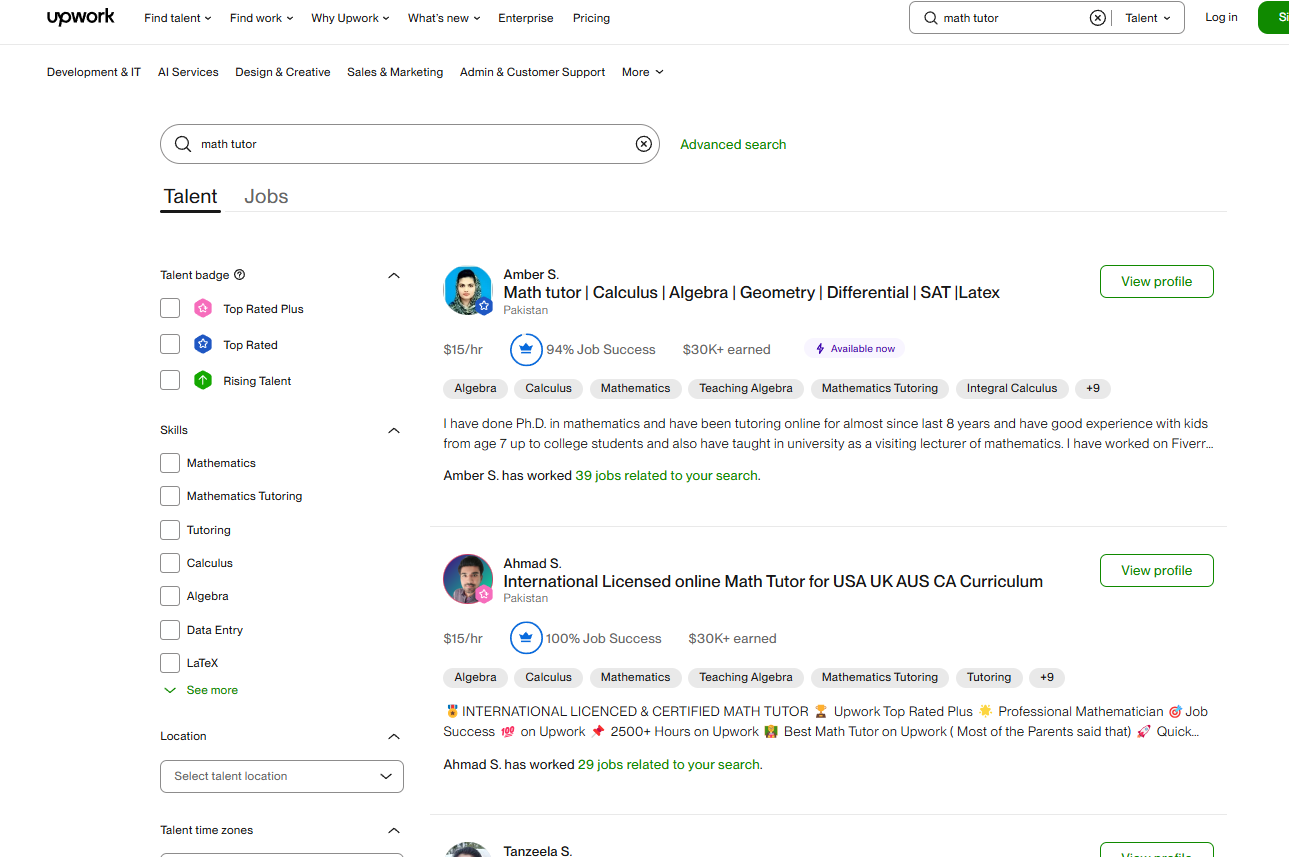The height and width of the screenshot is (857, 1289).
Task: Open Ahmad S. 29 jobs related link
Action: pyautogui.click(x=669, y=765)
